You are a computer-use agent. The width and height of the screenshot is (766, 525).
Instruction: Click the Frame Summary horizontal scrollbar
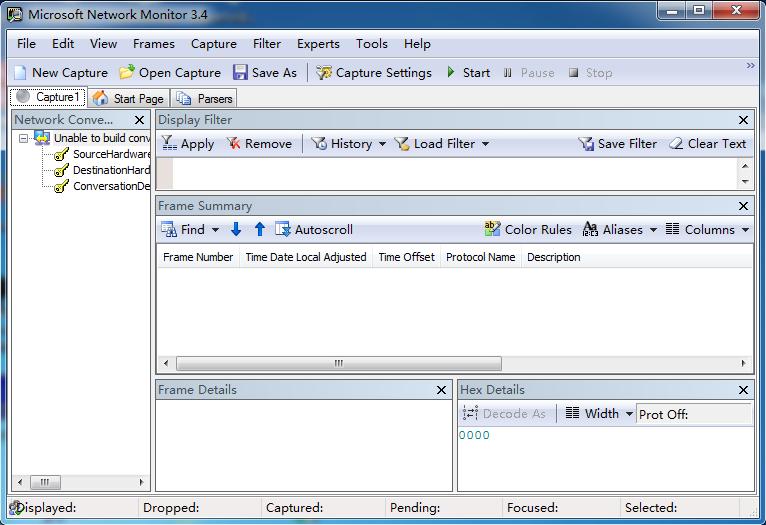pyautogui.click(x=339, y=364)
